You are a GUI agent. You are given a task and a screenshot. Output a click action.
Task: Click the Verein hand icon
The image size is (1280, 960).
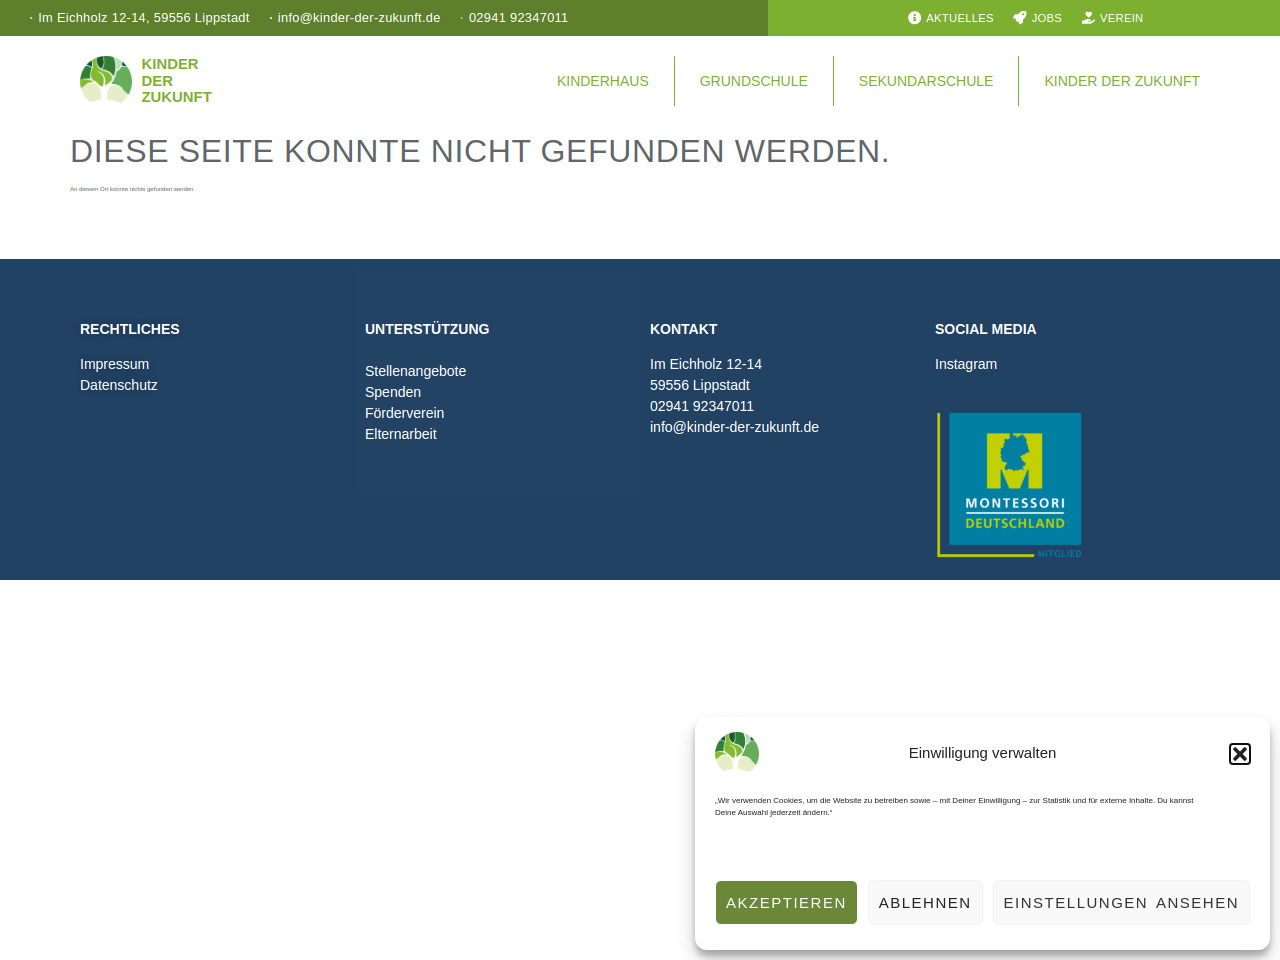click(x=1088, y=18)
